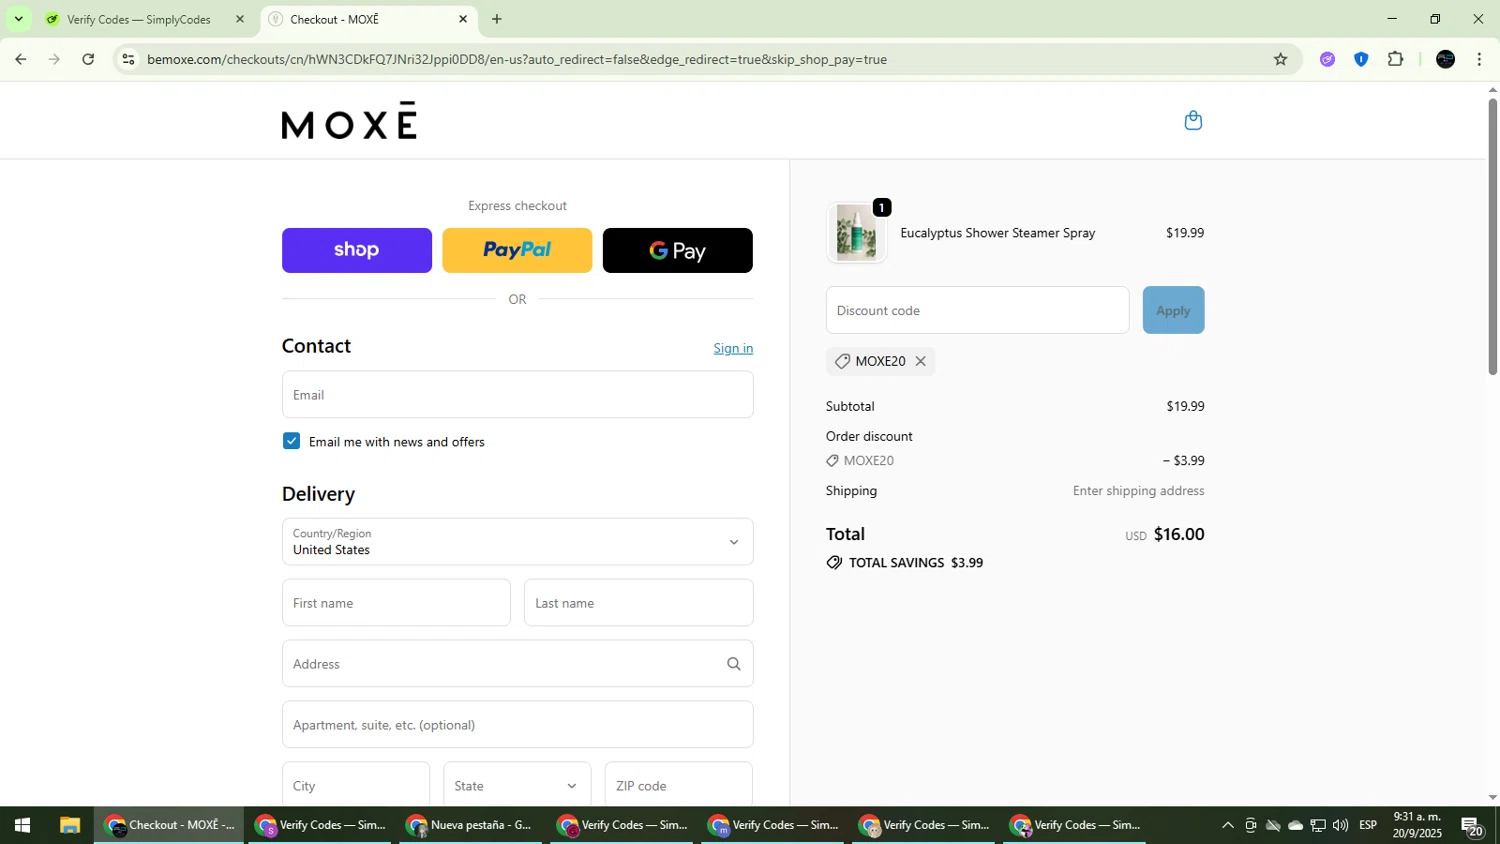The image size is (1500, 844).
Task: Click the Enter shipping address text
Action: (1138, 491)
